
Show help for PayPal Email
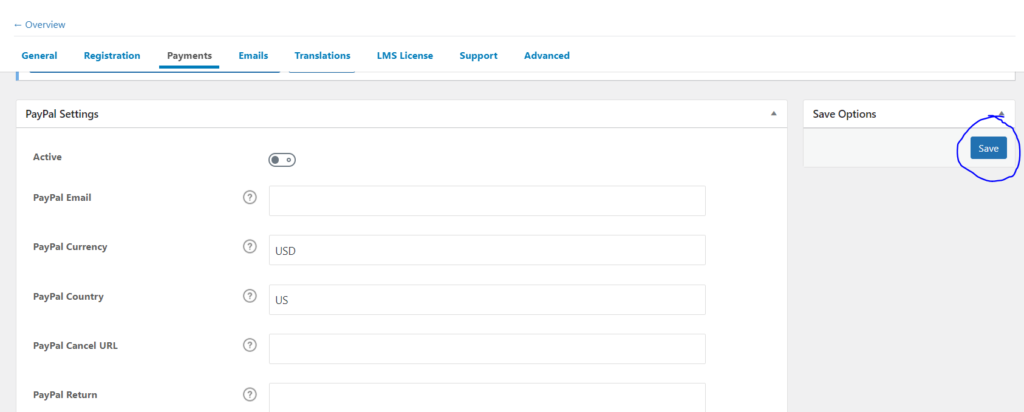[x=249, y=197]
